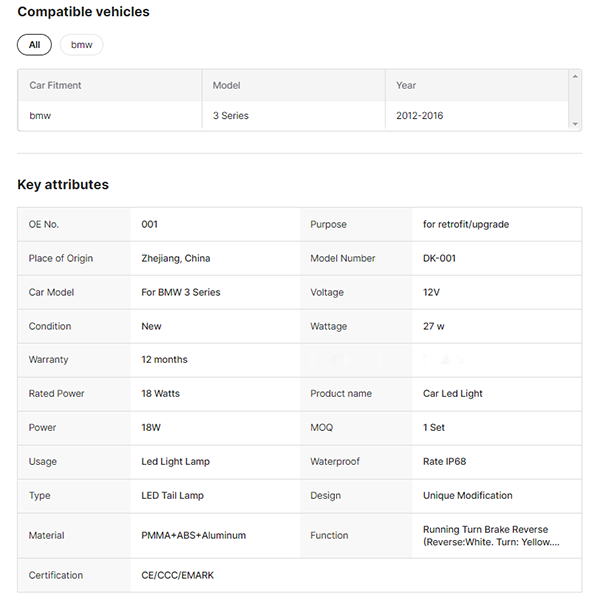Click the CE/CCC/EMARK certification value

[177, 576]
